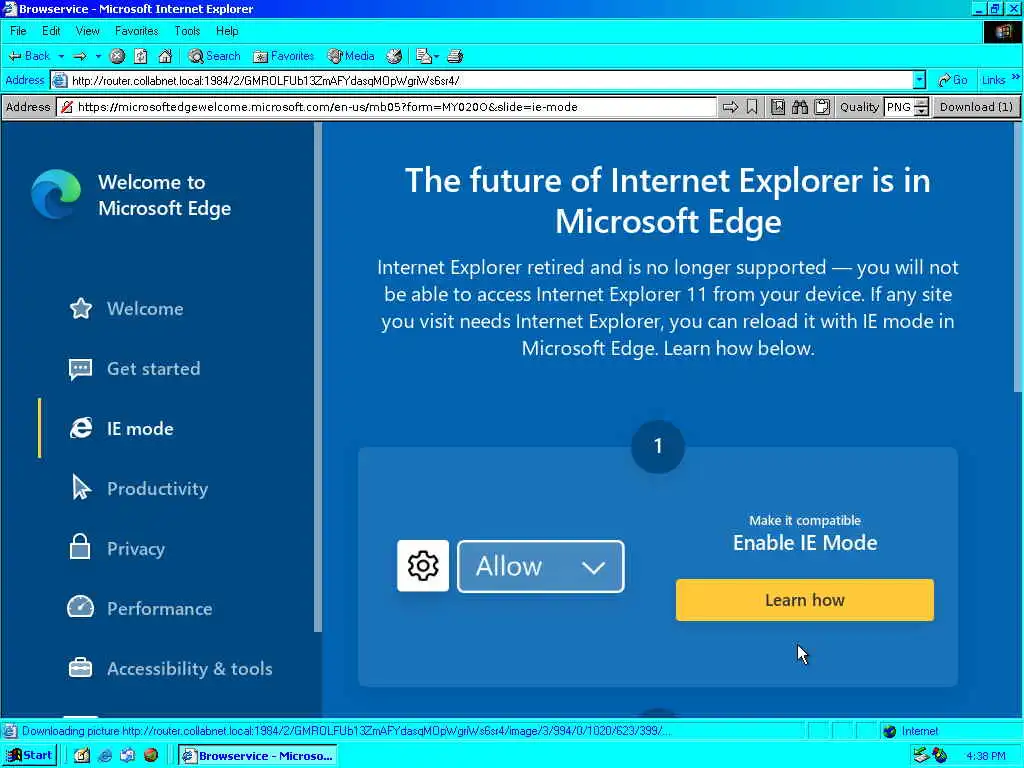Screen dimensions: 1024x768
Task: Go to the home page icon
Action: pos(165,56)
